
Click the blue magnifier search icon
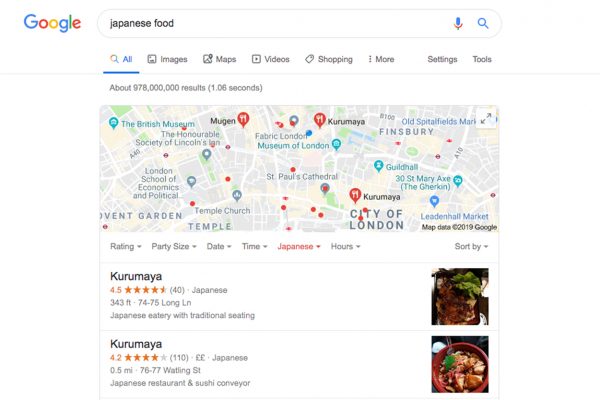(483, 24)
